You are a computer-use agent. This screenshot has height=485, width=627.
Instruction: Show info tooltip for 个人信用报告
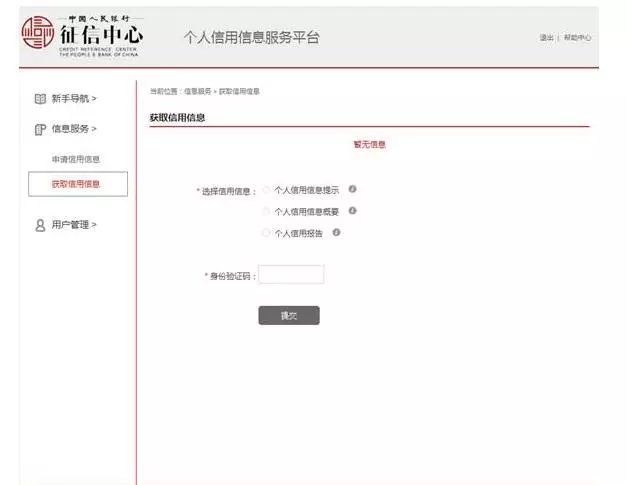point(336,232)
